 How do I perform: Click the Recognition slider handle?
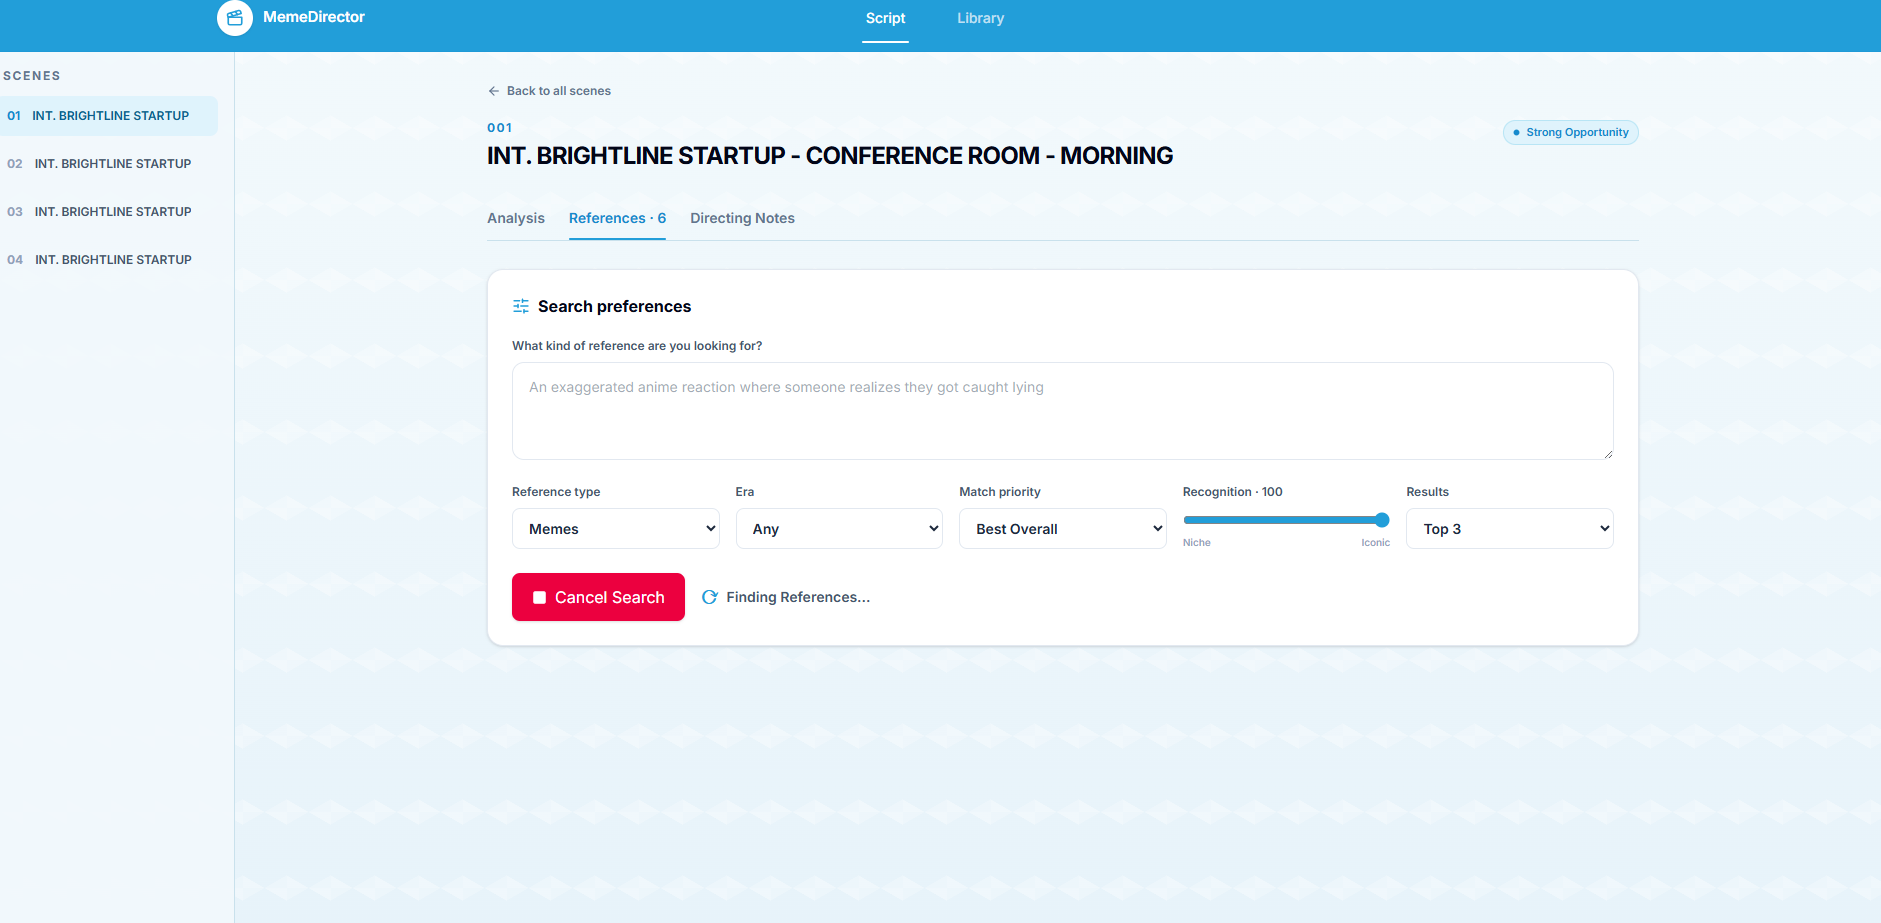[1382, 520]
